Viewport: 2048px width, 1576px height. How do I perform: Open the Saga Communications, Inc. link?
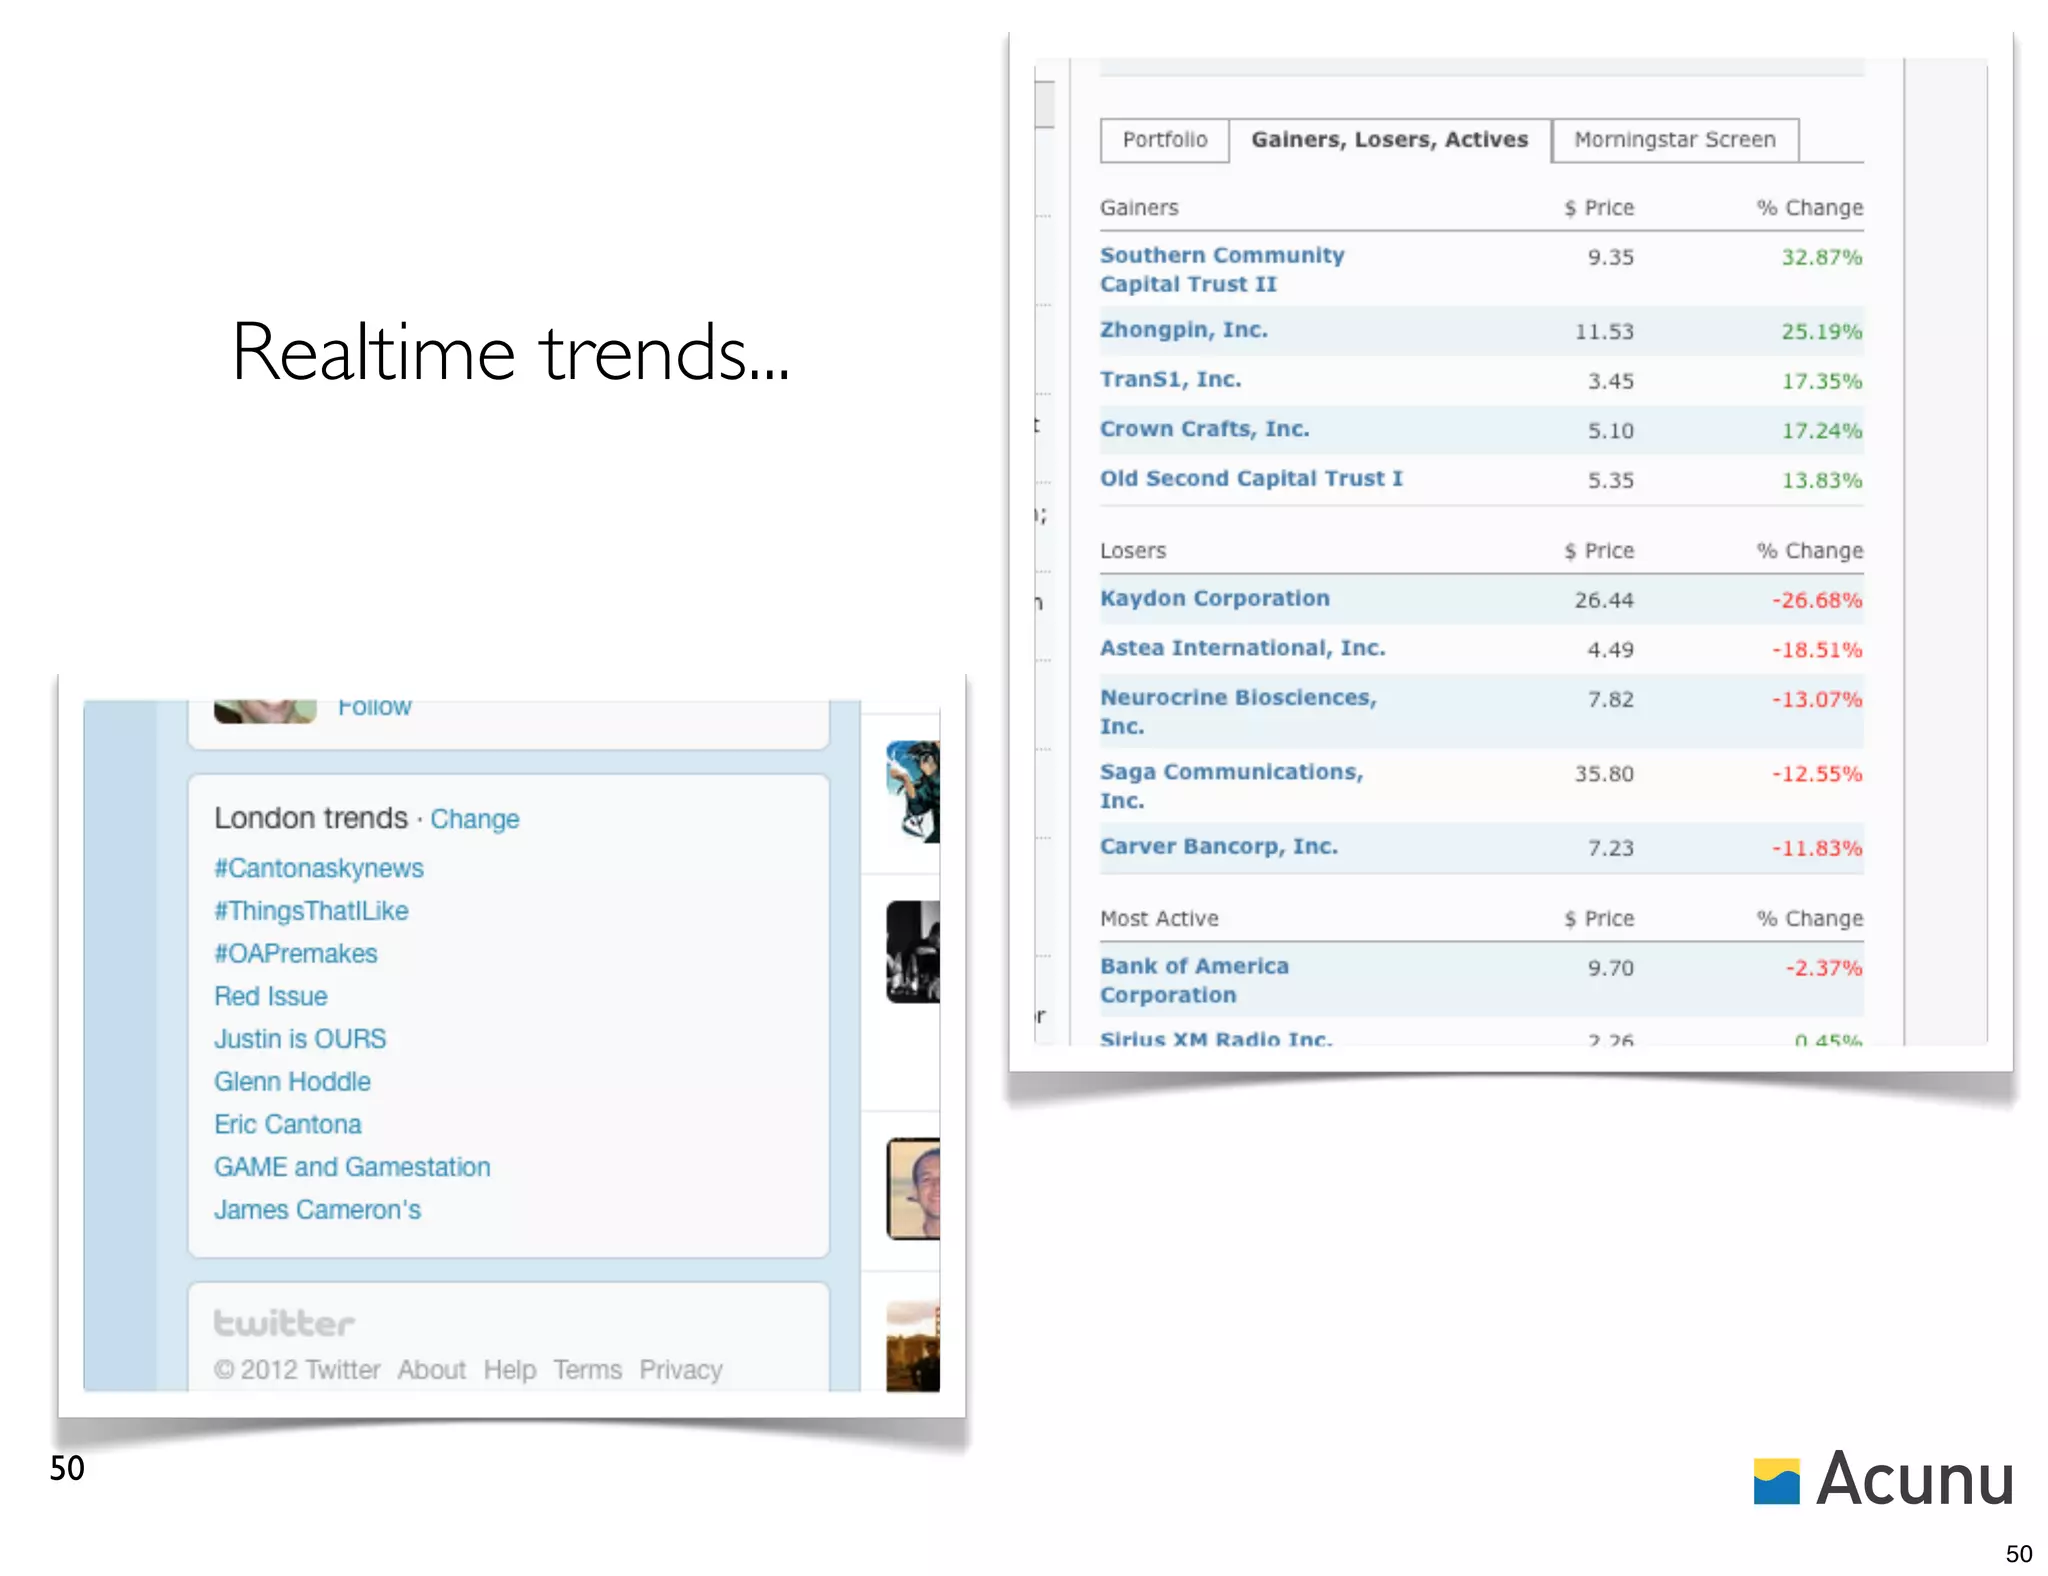tap(1232, 786)
